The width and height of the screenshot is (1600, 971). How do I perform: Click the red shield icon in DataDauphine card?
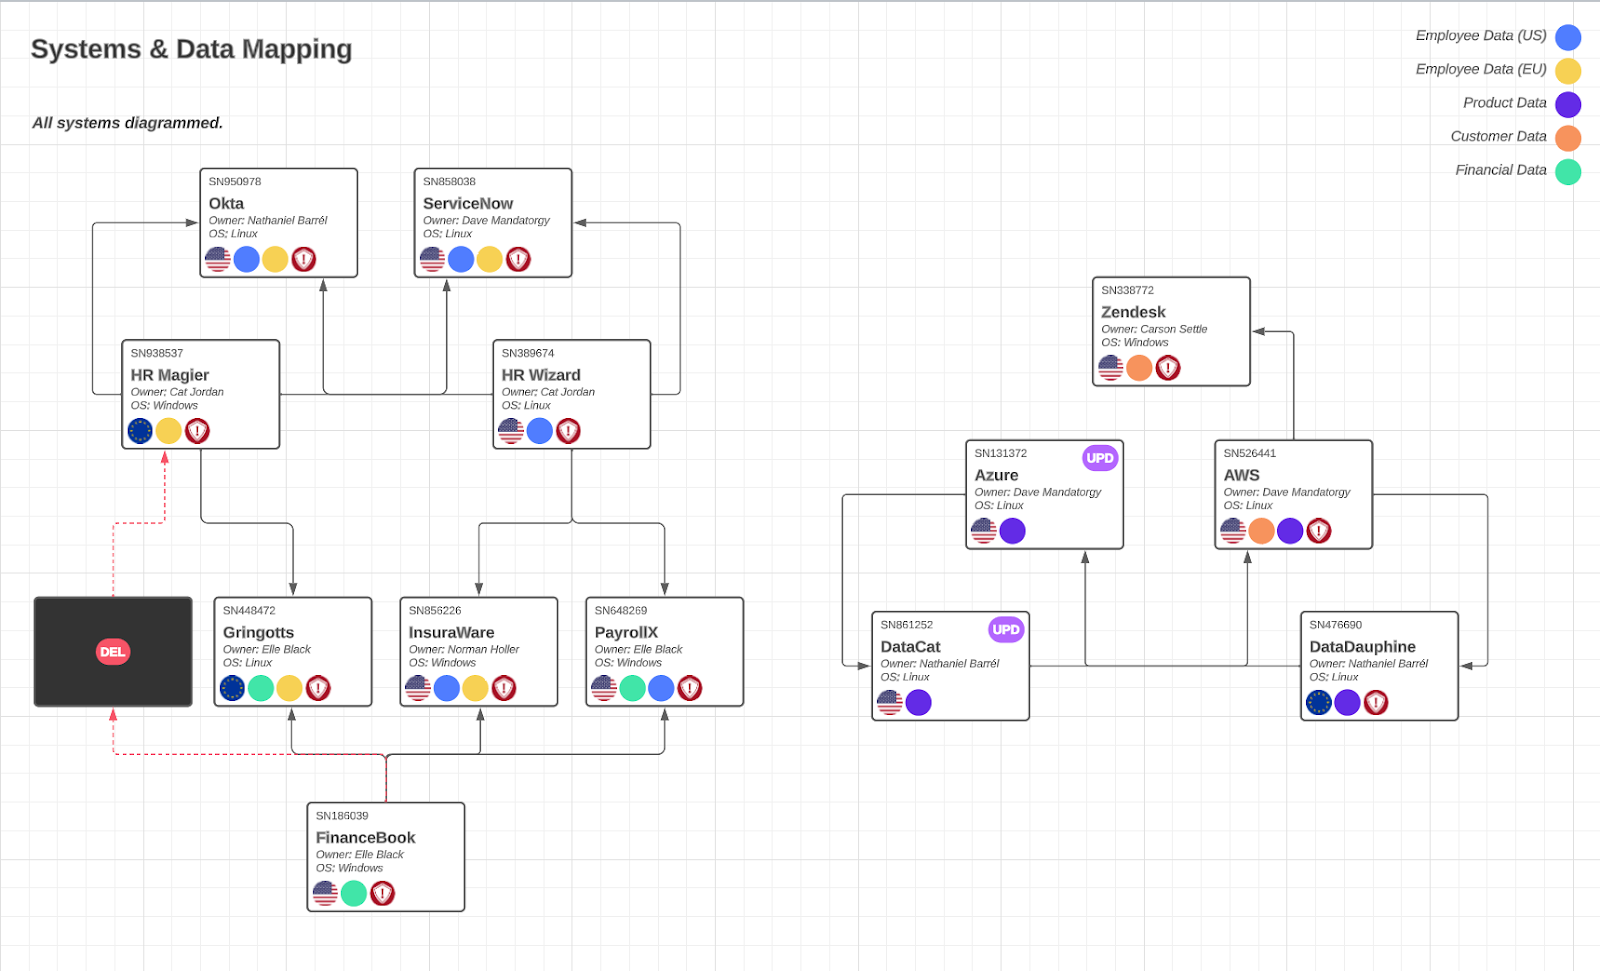(1376, 703)
